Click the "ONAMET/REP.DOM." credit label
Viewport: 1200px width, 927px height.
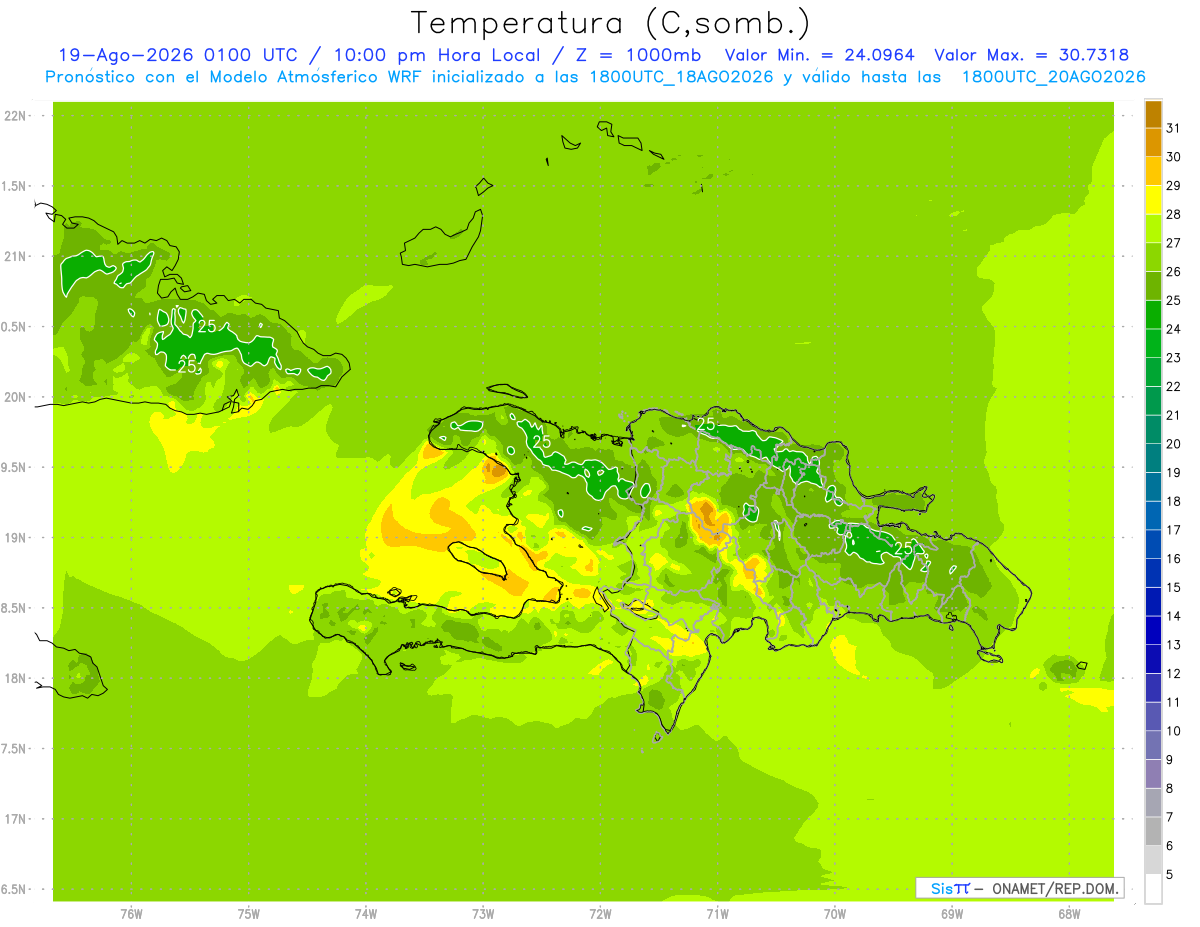1055,888
